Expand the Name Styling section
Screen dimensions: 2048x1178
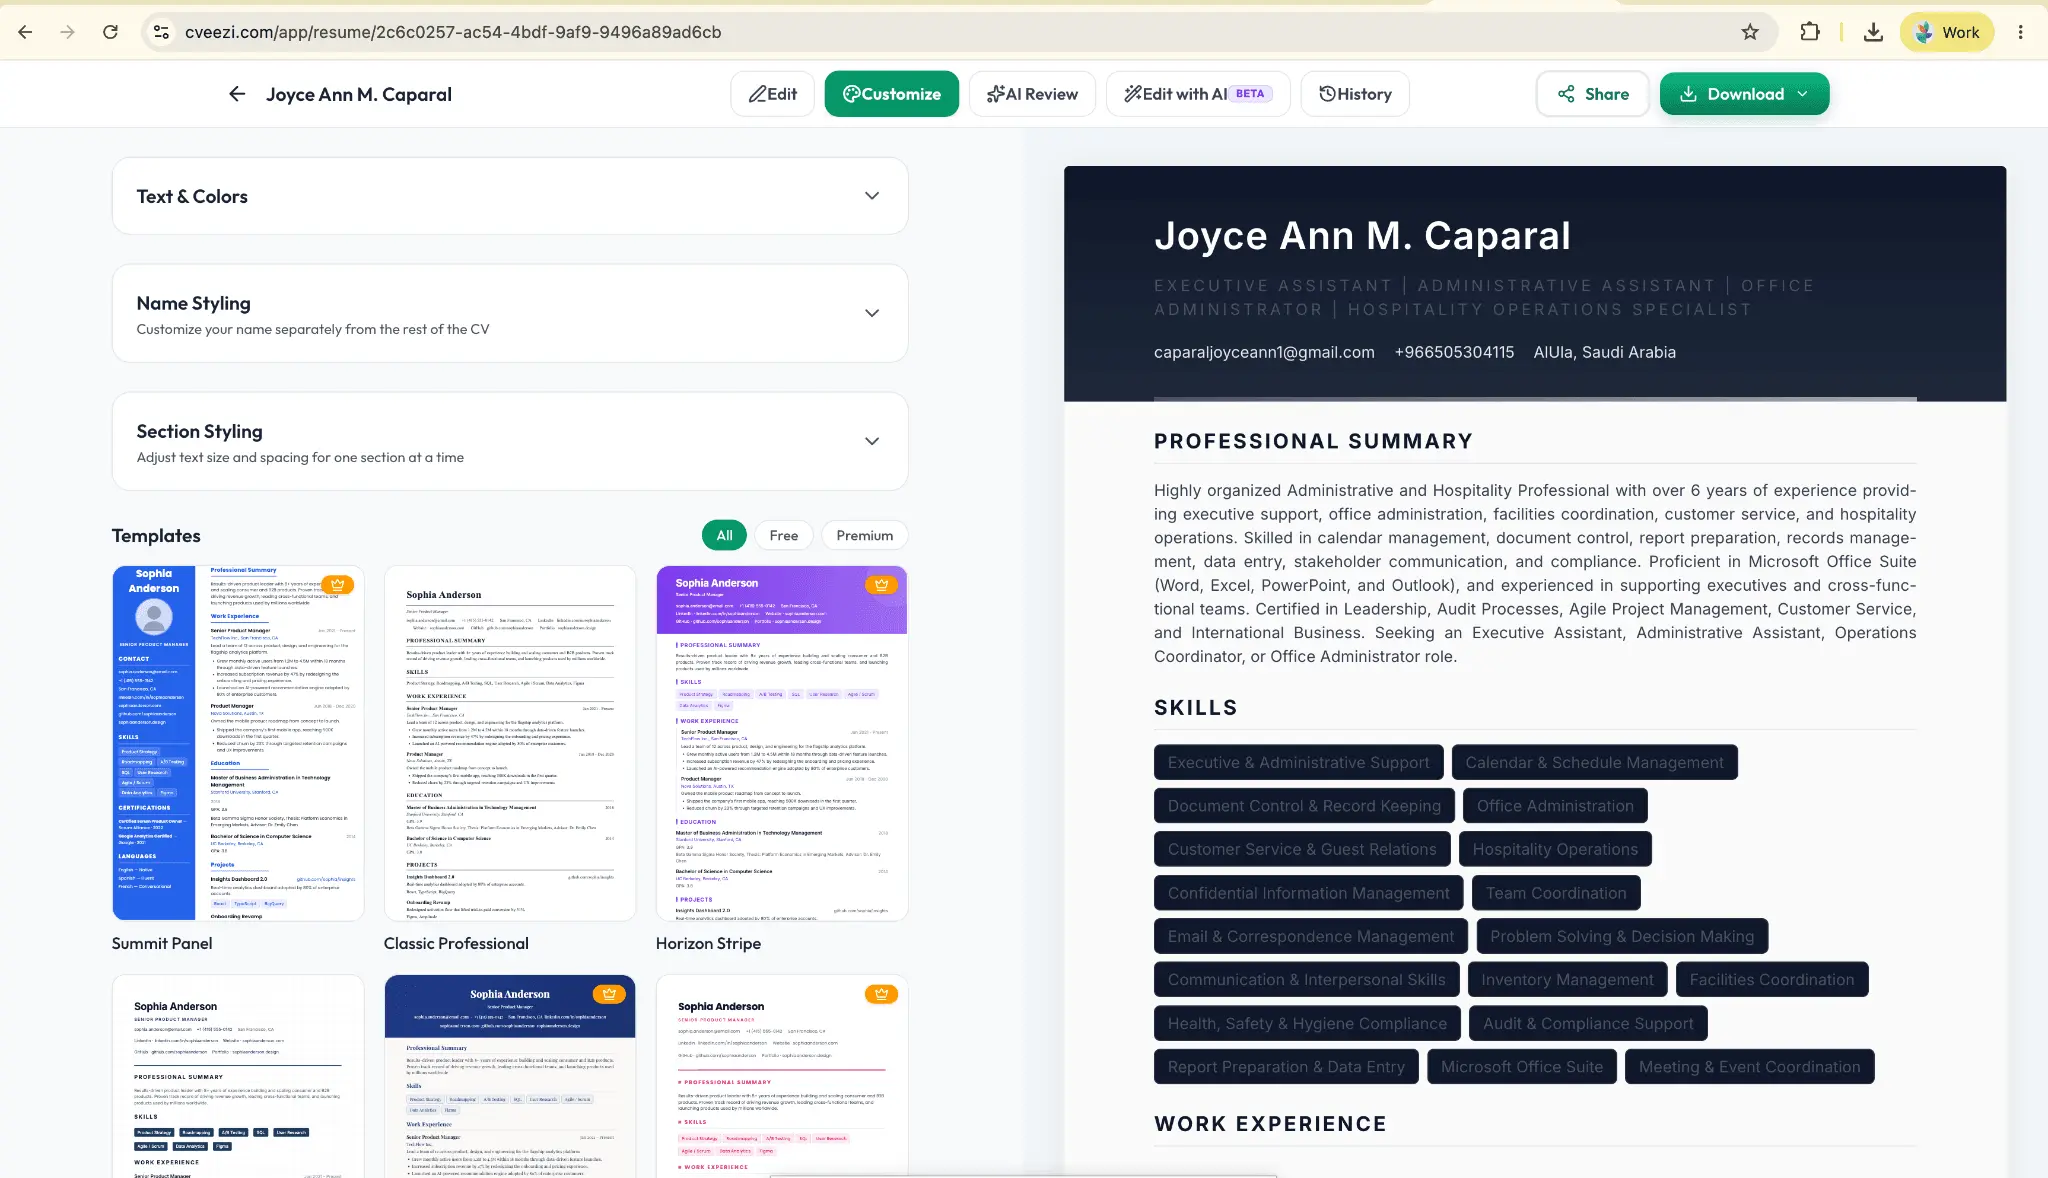pos(510,313)
